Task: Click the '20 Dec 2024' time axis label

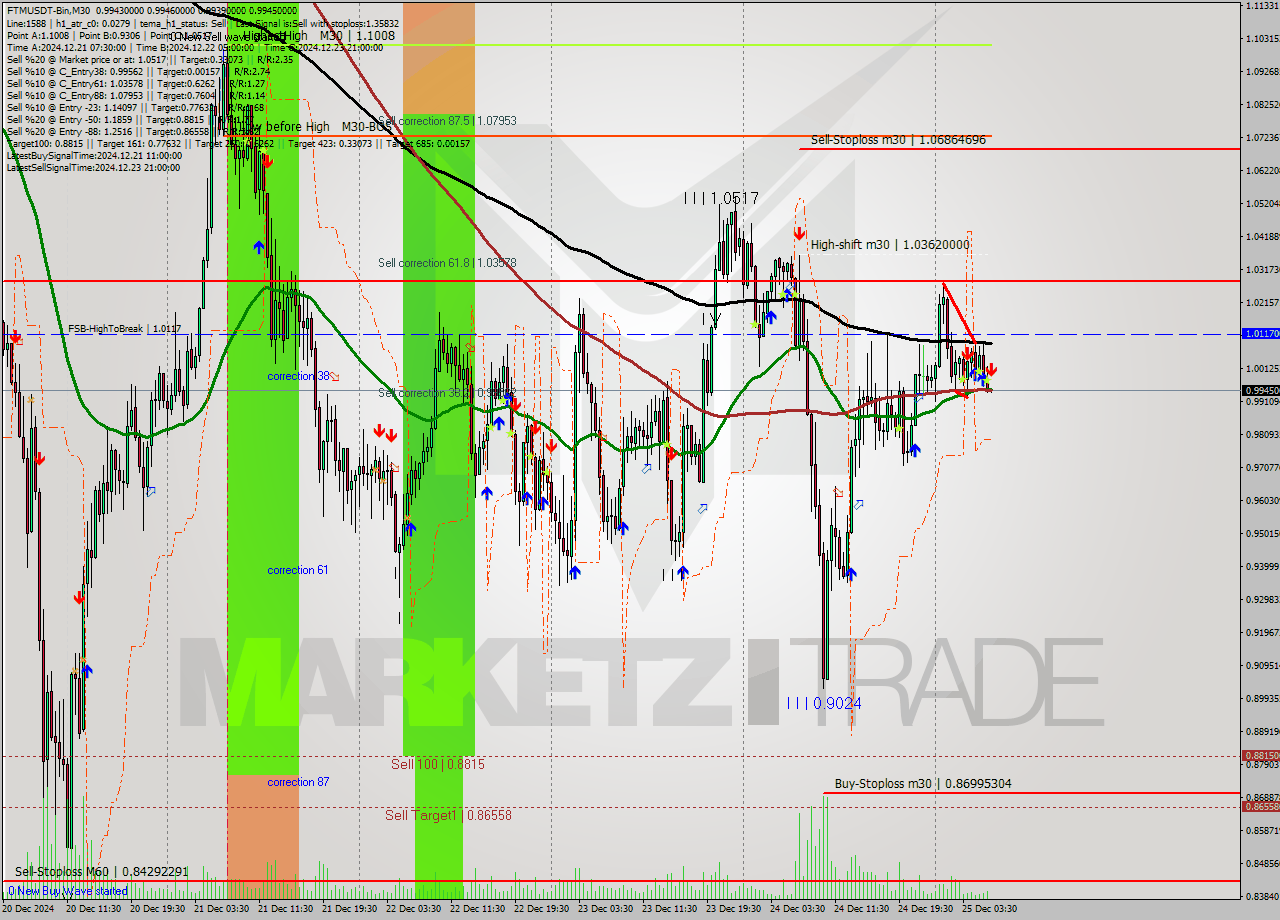Action: tap(29, 910)
